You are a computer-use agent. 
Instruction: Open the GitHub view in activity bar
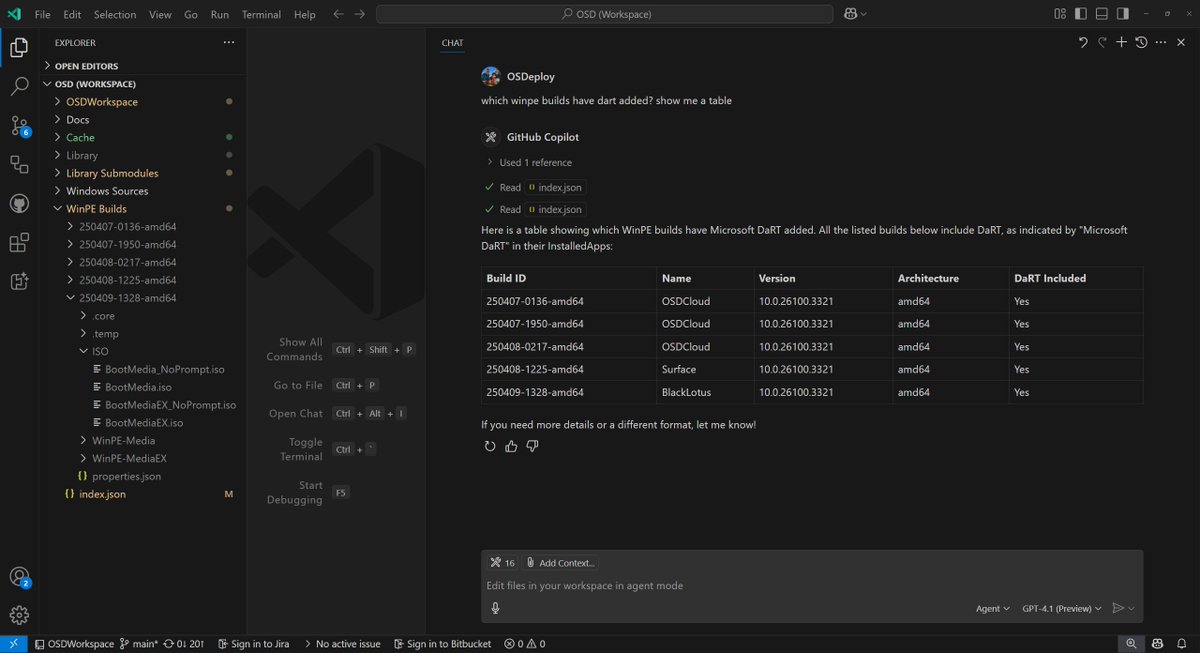19,203
